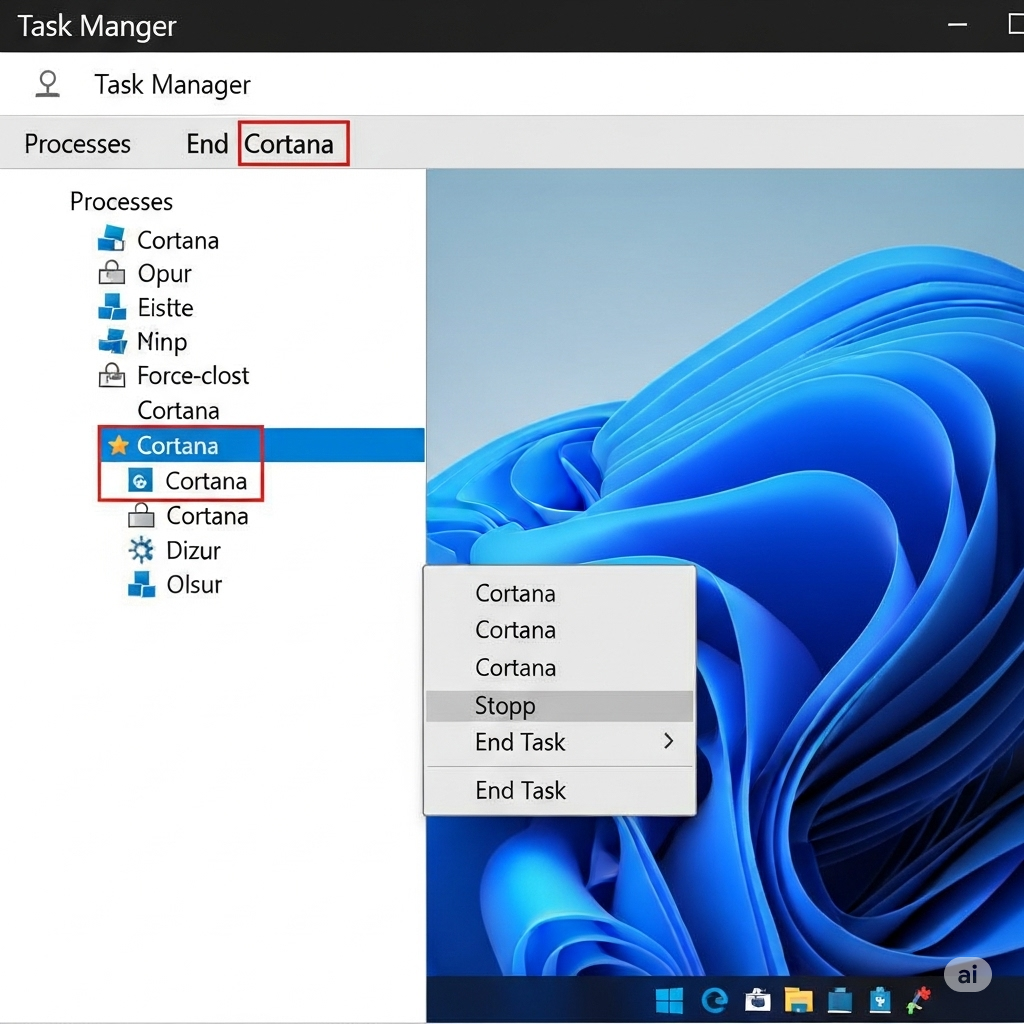The image size is (1024, 1024).
Task: Open the Windows Start button on taskbar
Action: point(669,1000)
